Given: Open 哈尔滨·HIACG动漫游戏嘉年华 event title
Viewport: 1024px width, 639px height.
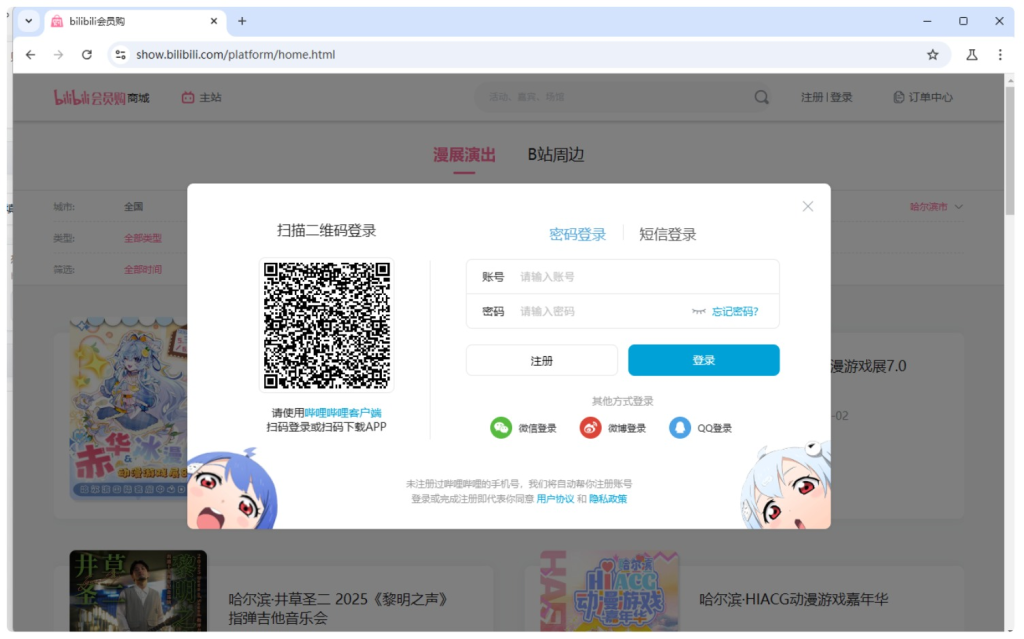Looking at the screenshot, I should 793,599.
